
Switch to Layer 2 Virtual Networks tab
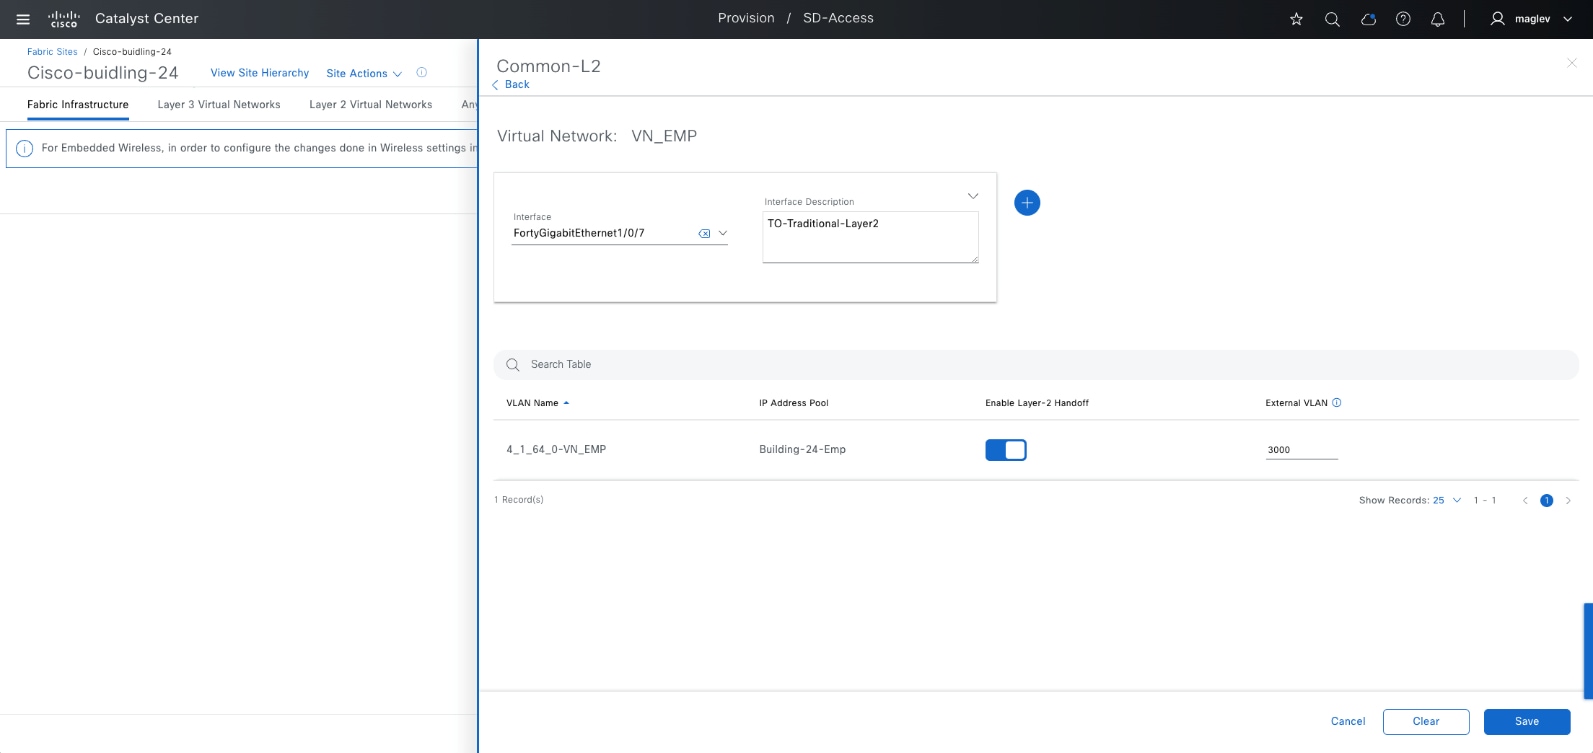[x=371, y=105]
